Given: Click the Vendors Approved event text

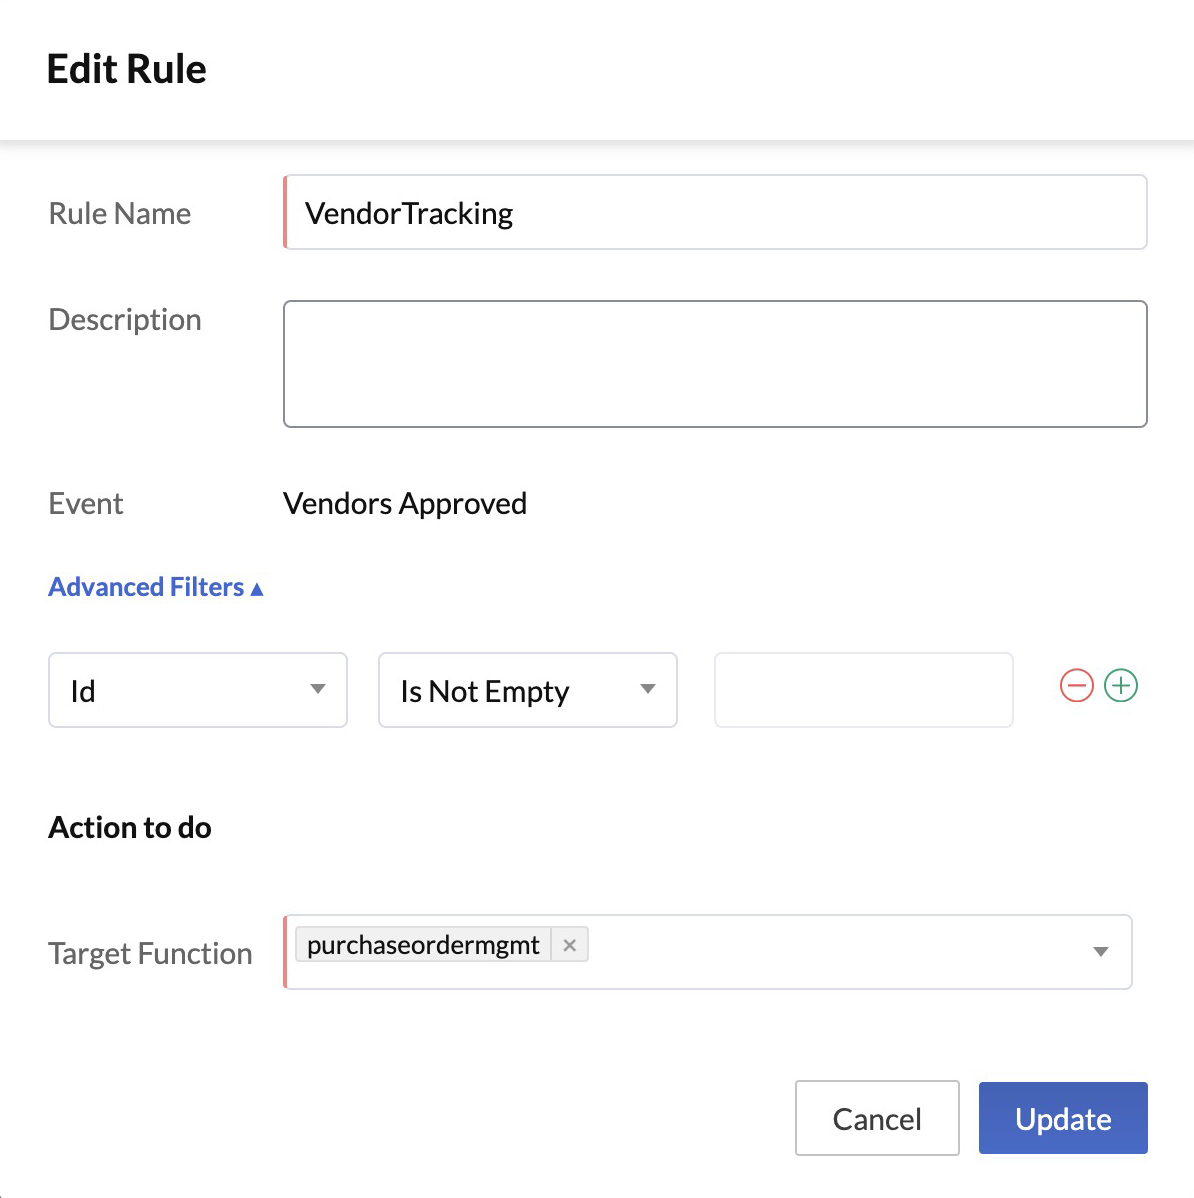Looking at the screenshot, I should (405, 503).
